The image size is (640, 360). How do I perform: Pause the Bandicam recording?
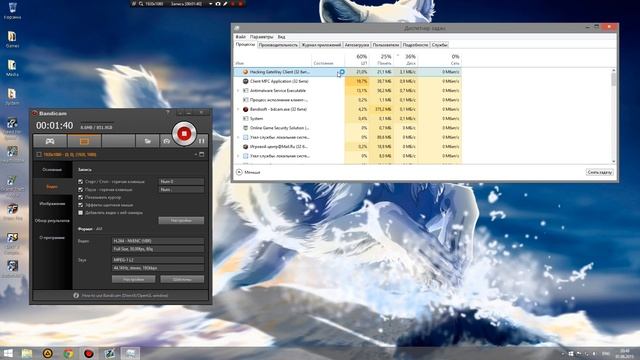point(202,141)
